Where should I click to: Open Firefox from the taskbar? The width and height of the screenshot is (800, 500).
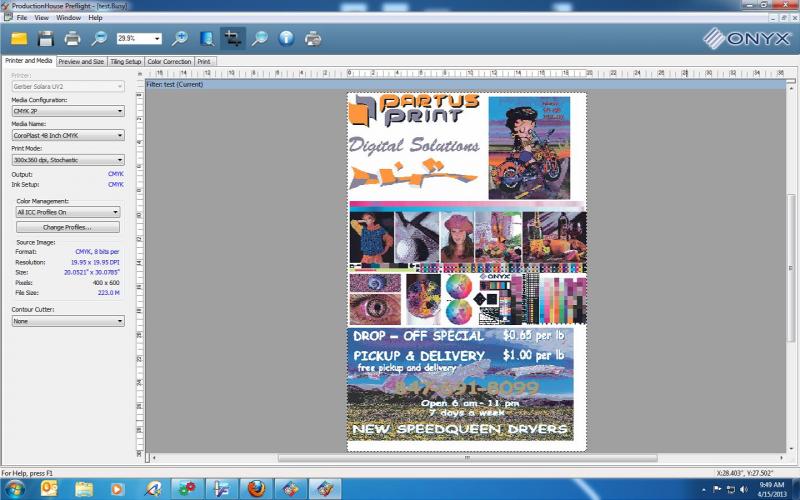[x=257, y=489]
